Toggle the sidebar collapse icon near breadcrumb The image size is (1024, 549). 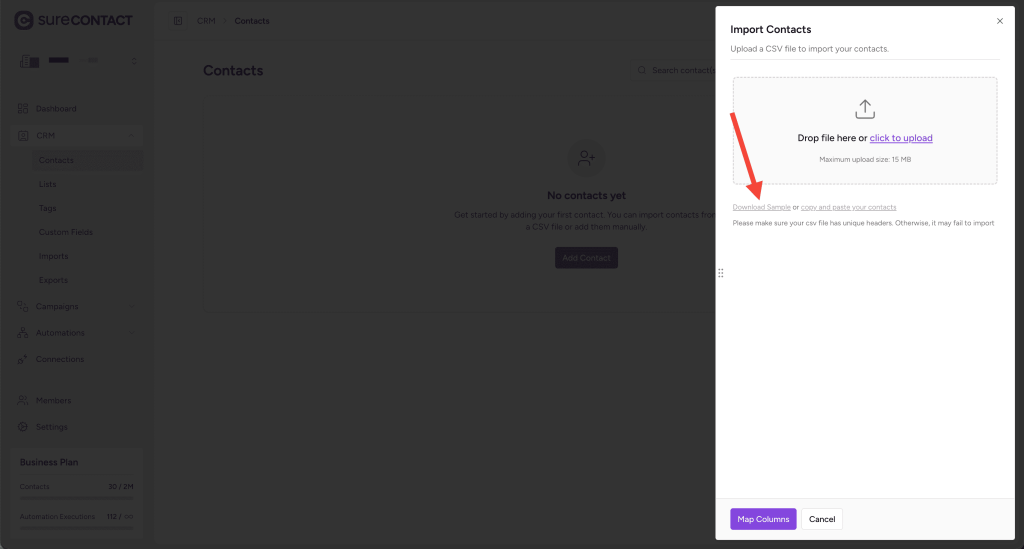(x=178, y=21)
